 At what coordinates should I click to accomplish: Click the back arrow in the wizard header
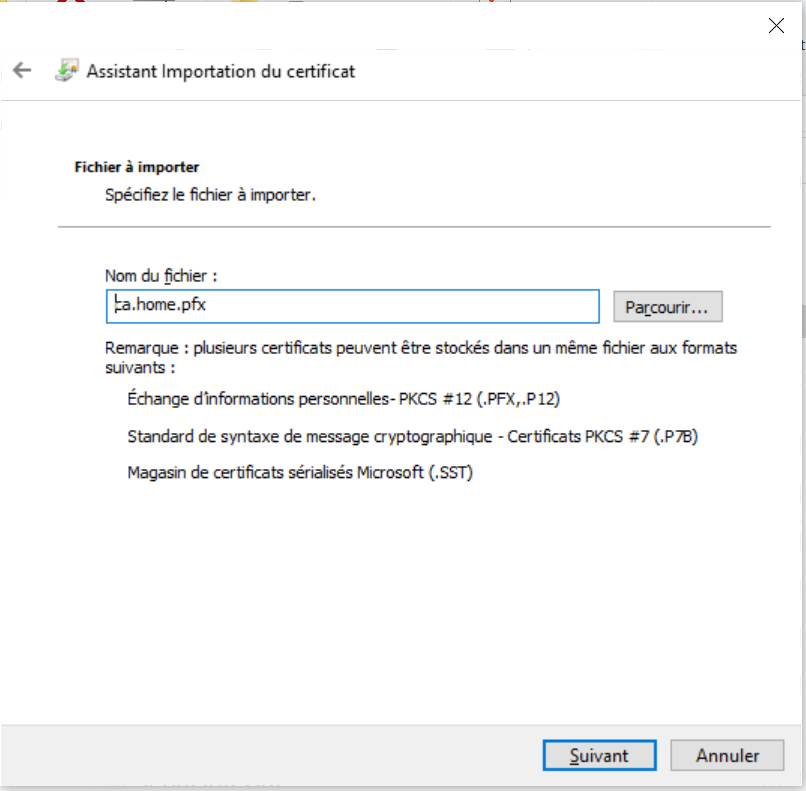pyautogui.click(x=22, y=71)
